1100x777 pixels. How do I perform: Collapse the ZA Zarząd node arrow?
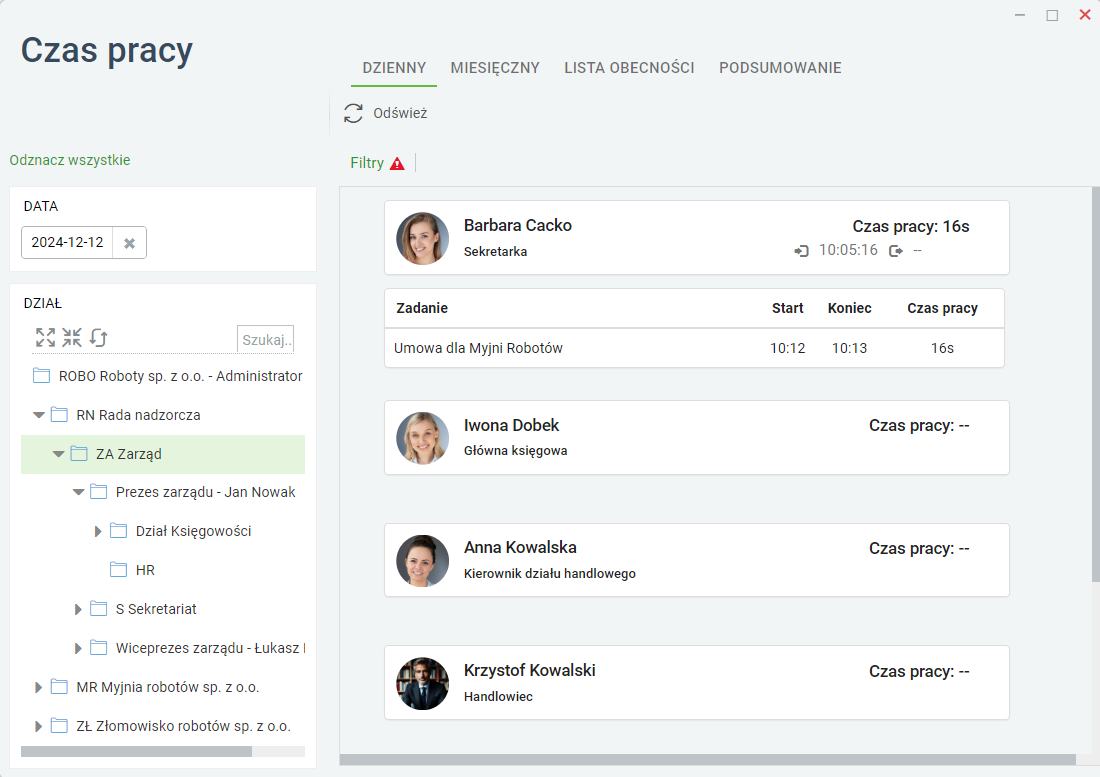(59, 454)
